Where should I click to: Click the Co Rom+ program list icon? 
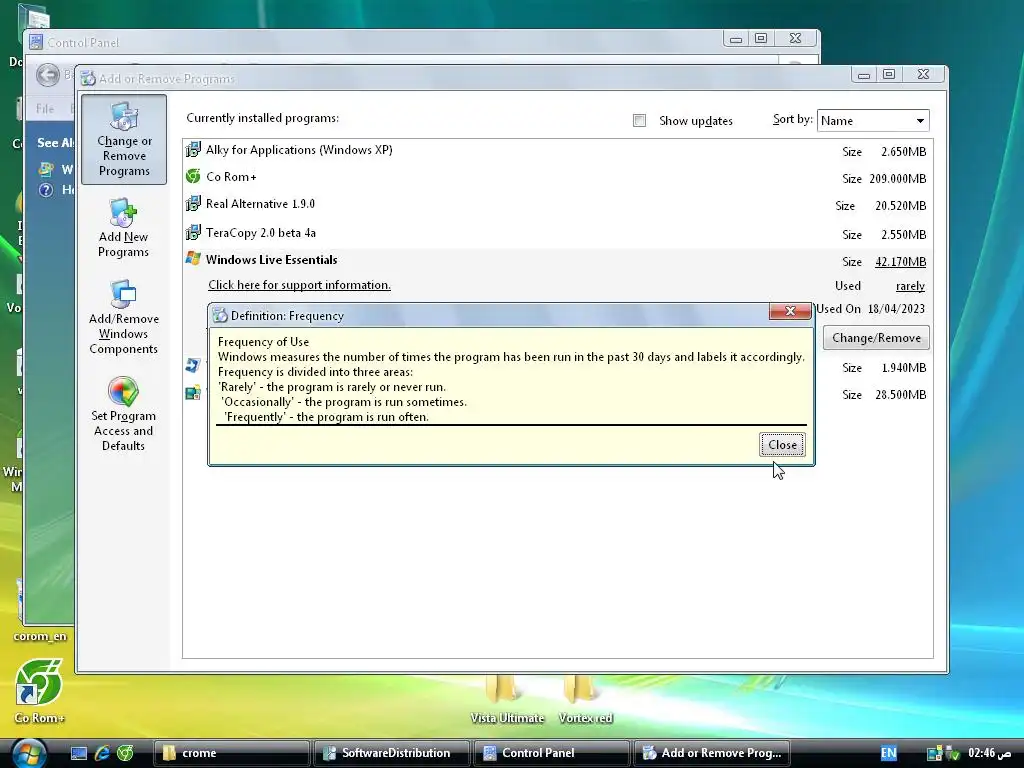click(x=193, y=176)
